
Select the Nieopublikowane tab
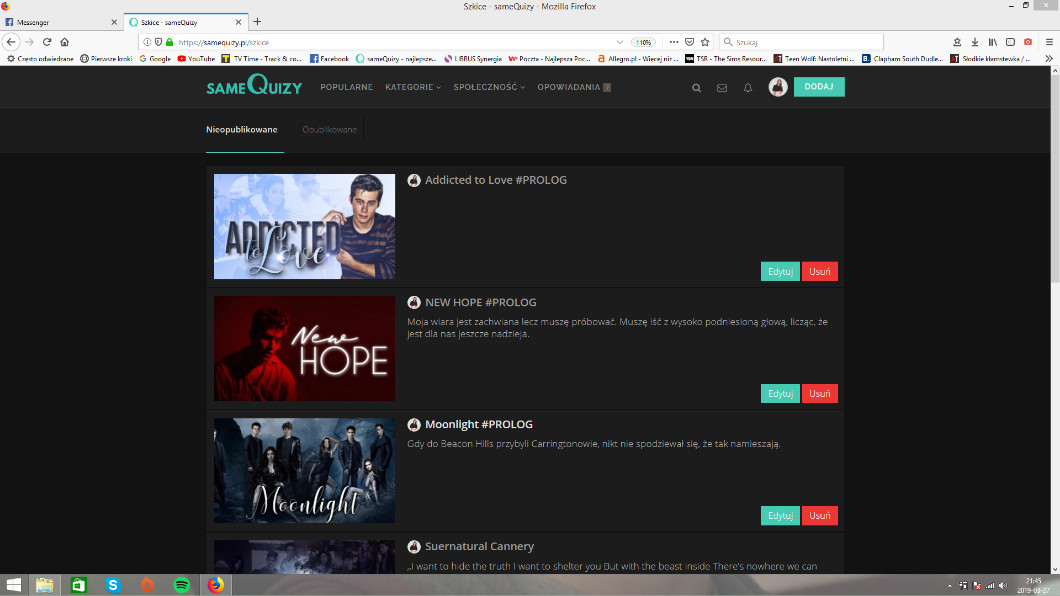[x=242, y=130]
